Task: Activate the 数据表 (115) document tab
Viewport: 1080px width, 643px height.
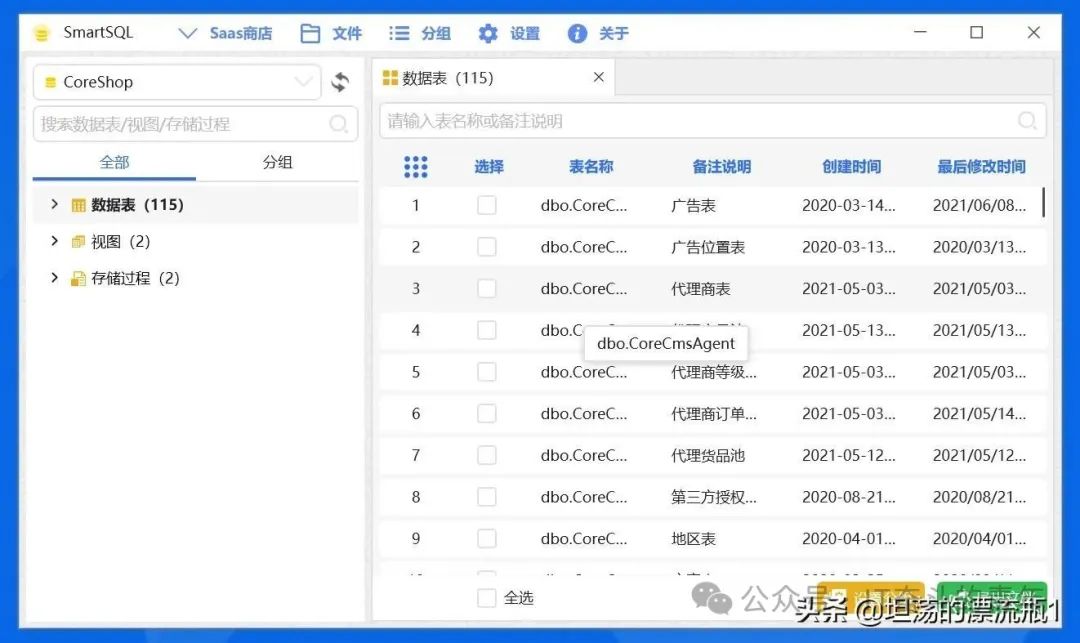Action: point(494,78)
